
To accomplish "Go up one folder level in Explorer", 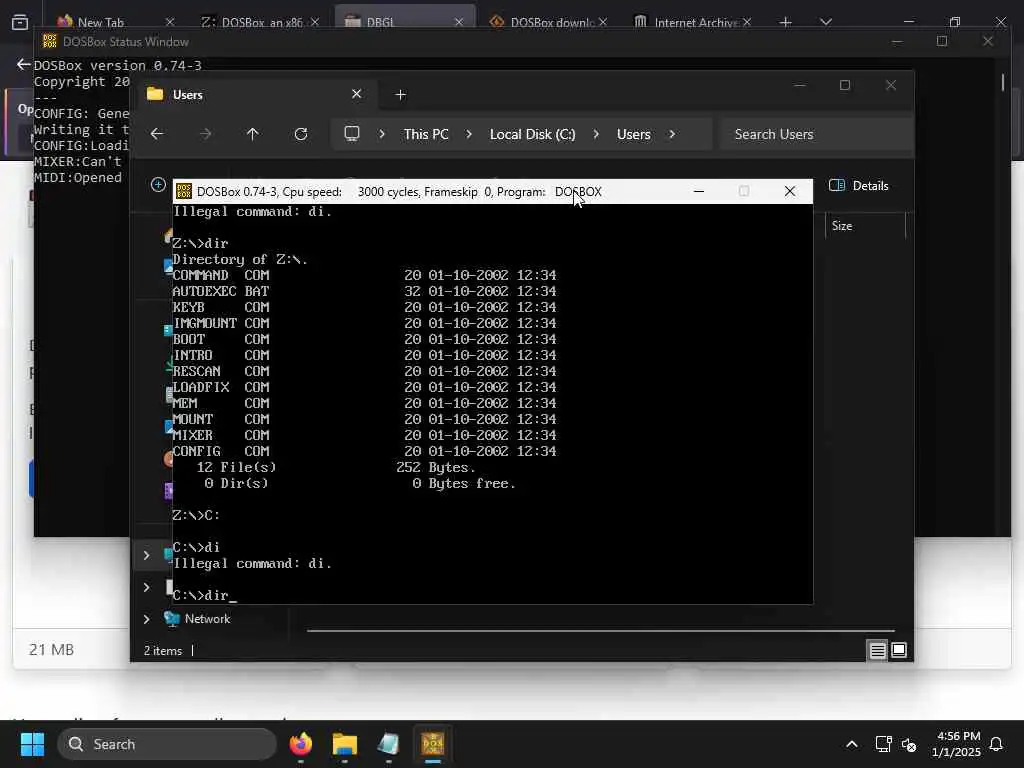I will click(x=253, y=134).
